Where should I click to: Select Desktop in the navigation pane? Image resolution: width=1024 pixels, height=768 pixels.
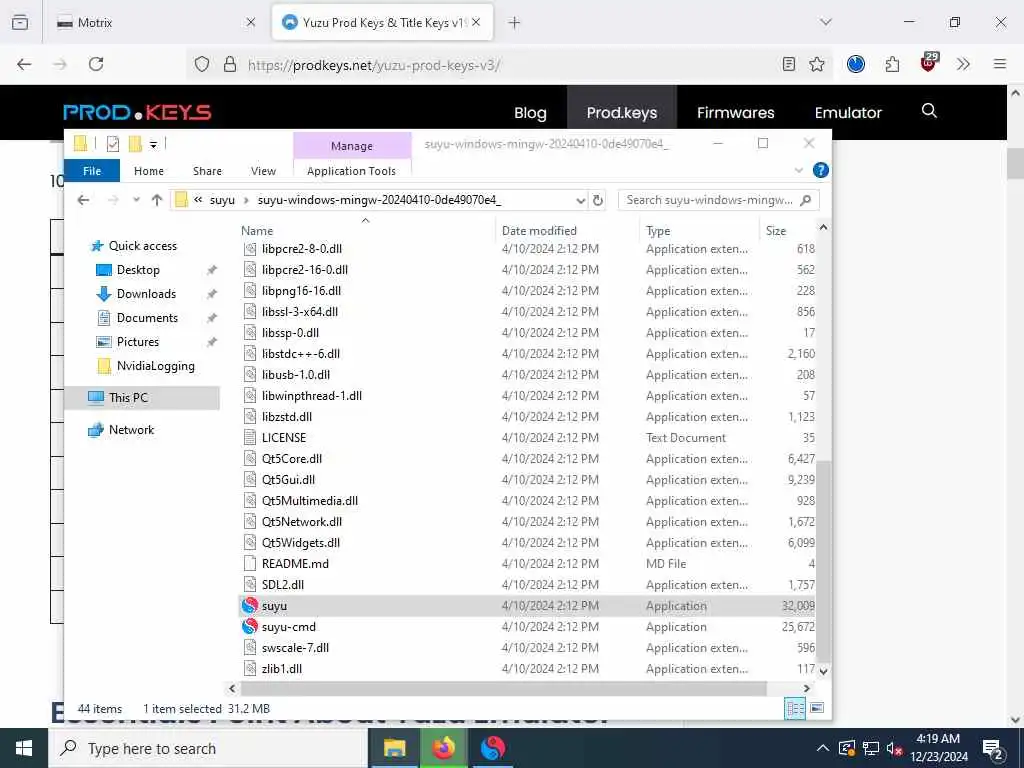click(138, 270)
